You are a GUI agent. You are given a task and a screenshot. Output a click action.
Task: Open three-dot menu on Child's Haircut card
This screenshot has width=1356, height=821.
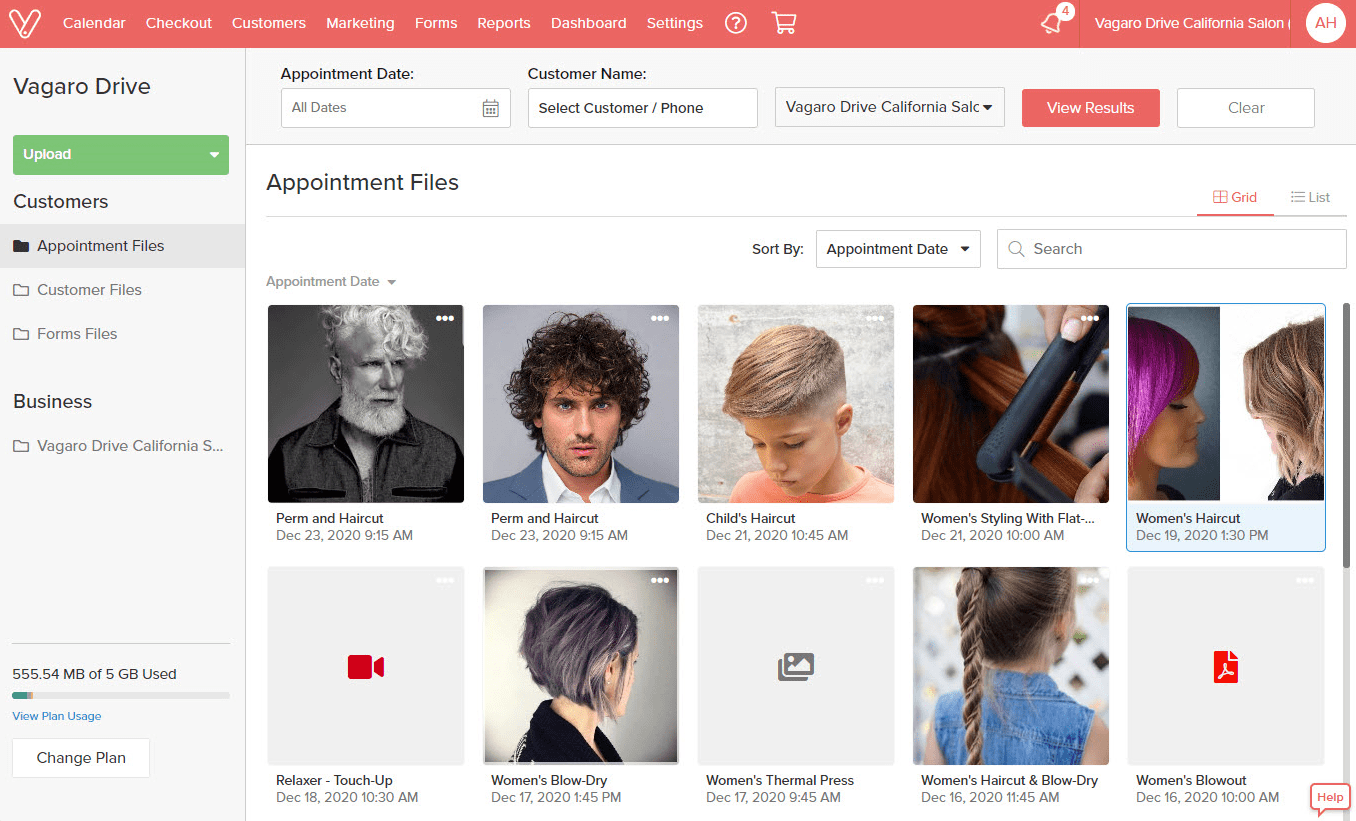click(x=875, y=318)
